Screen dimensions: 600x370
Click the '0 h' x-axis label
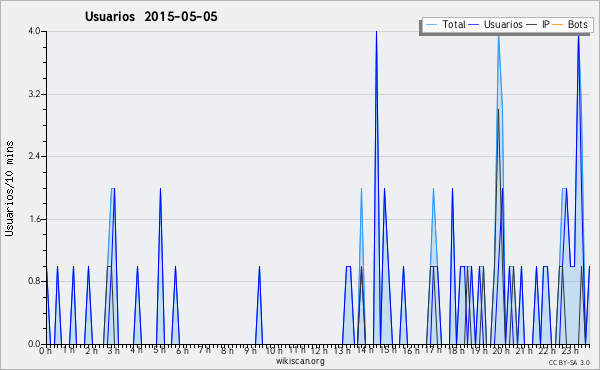pyautogui.click(x=46, y=350)
